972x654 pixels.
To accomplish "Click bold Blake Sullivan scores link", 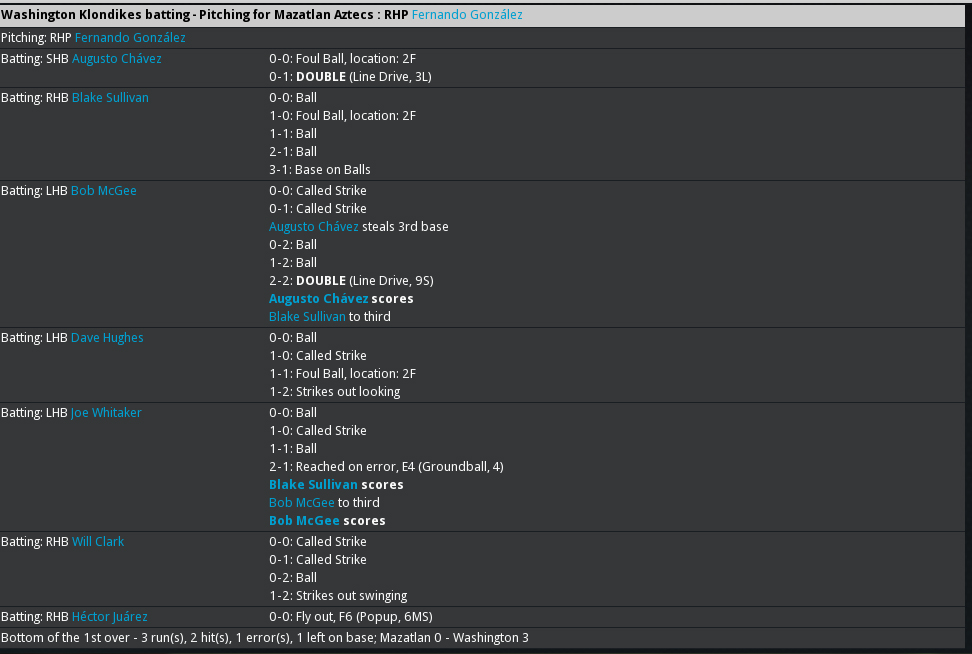I will click(x=313, y=485).
